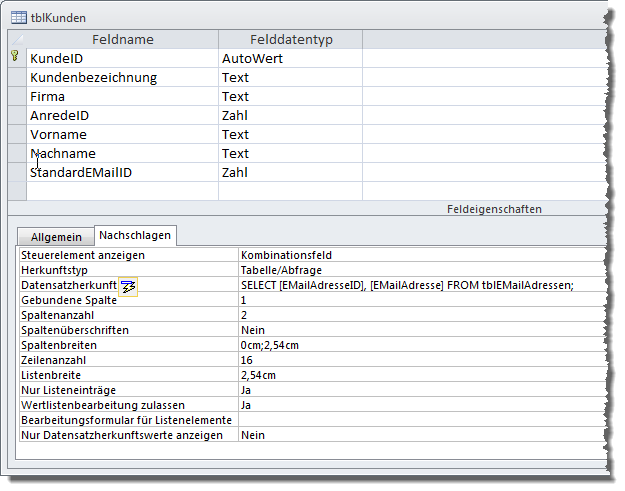Open the property update options smart tag
Viewport: 625px width, 491px height.
pos(127,286)
